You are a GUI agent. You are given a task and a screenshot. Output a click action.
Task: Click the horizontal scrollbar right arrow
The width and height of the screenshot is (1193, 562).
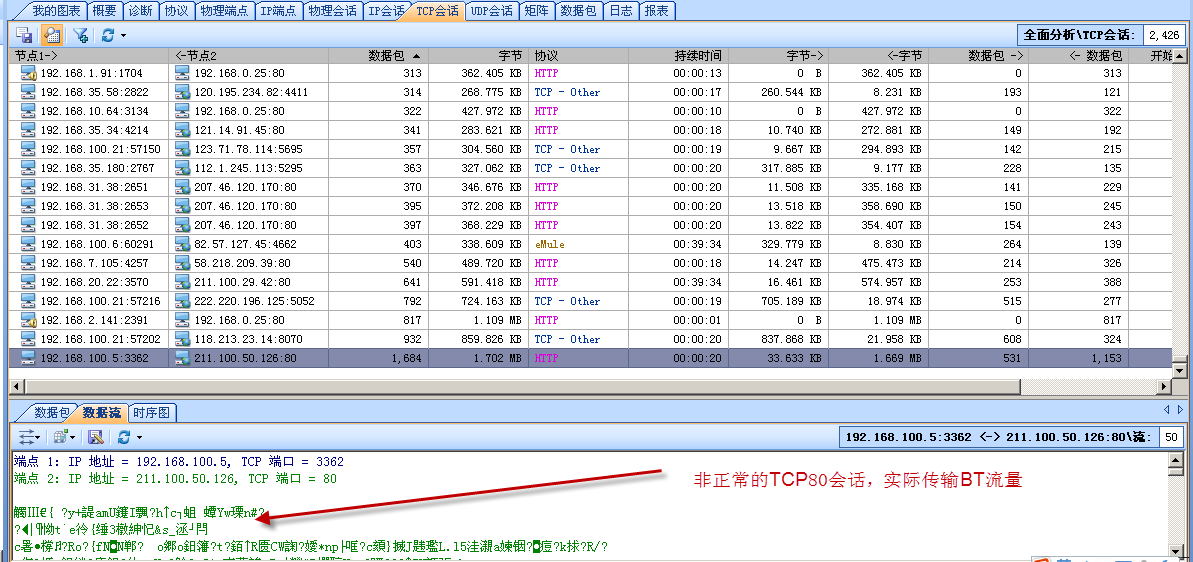coord(1164,387)
